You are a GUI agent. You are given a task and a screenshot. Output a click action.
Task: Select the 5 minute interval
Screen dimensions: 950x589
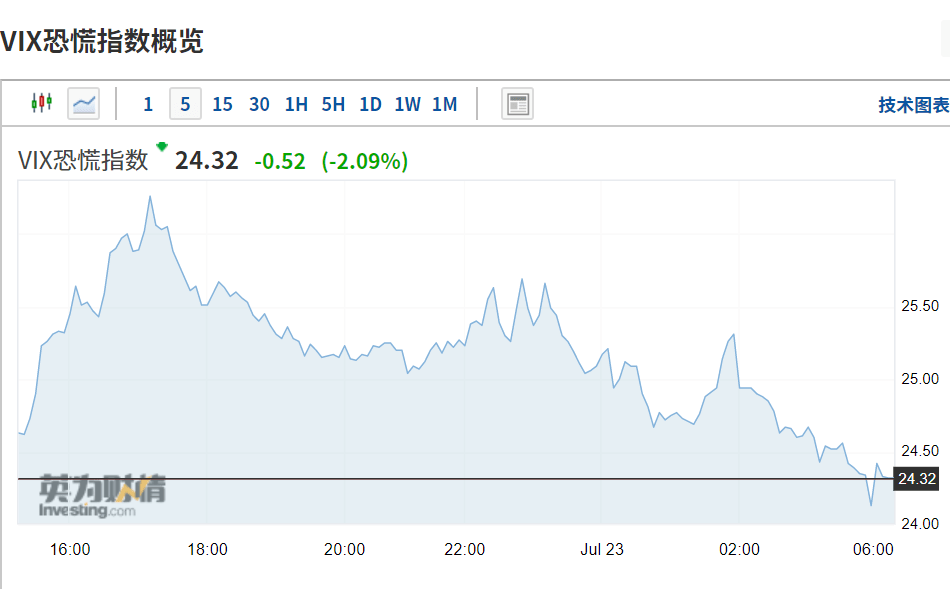[185, 104]
